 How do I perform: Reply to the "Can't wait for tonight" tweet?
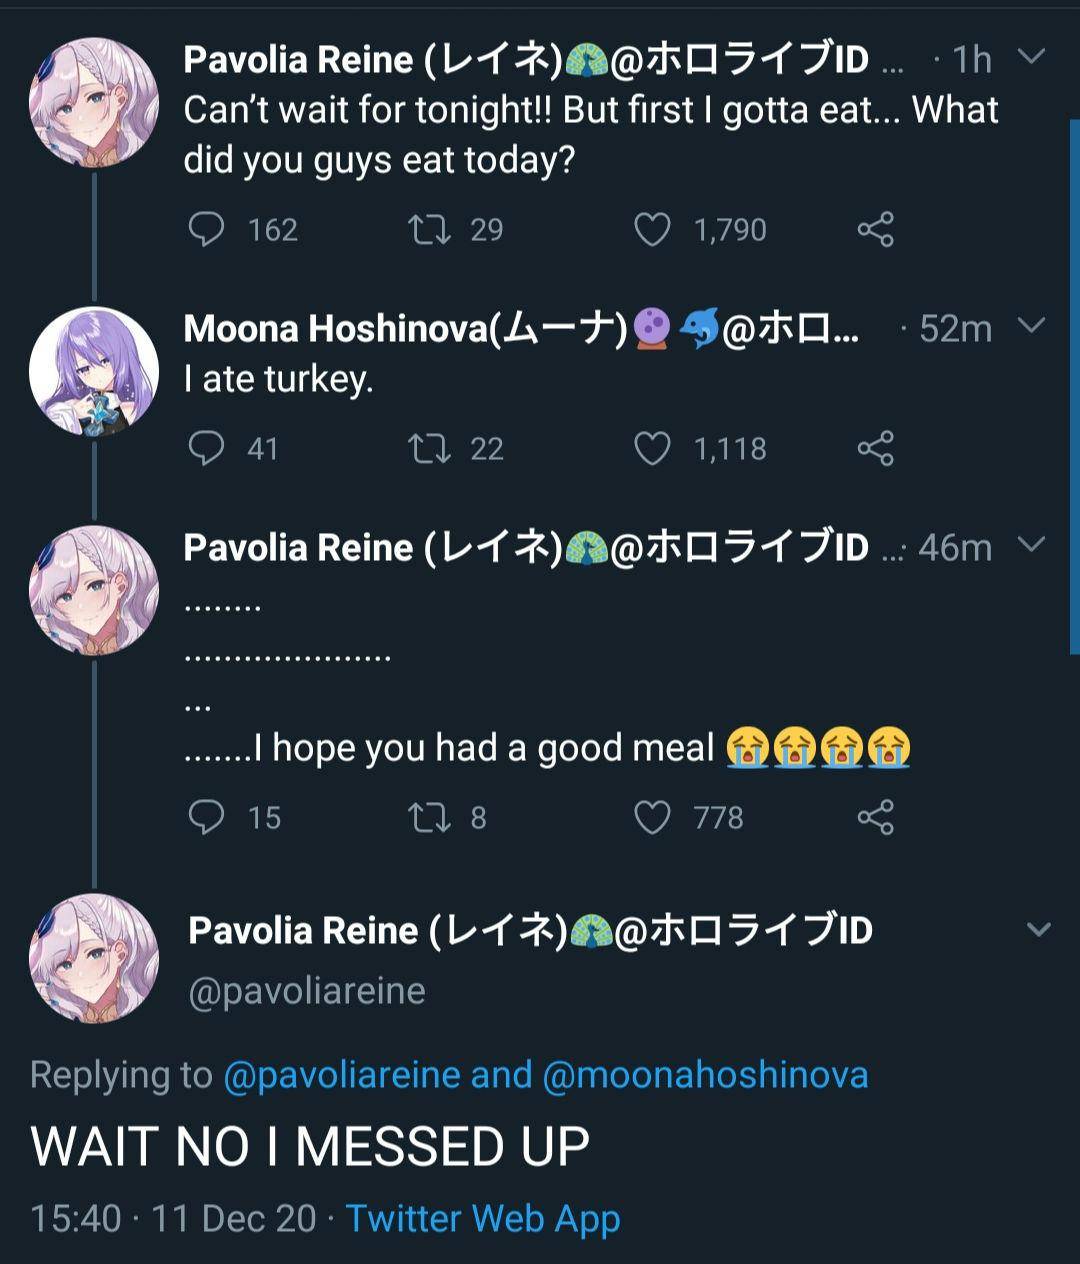tap(207, 230)
